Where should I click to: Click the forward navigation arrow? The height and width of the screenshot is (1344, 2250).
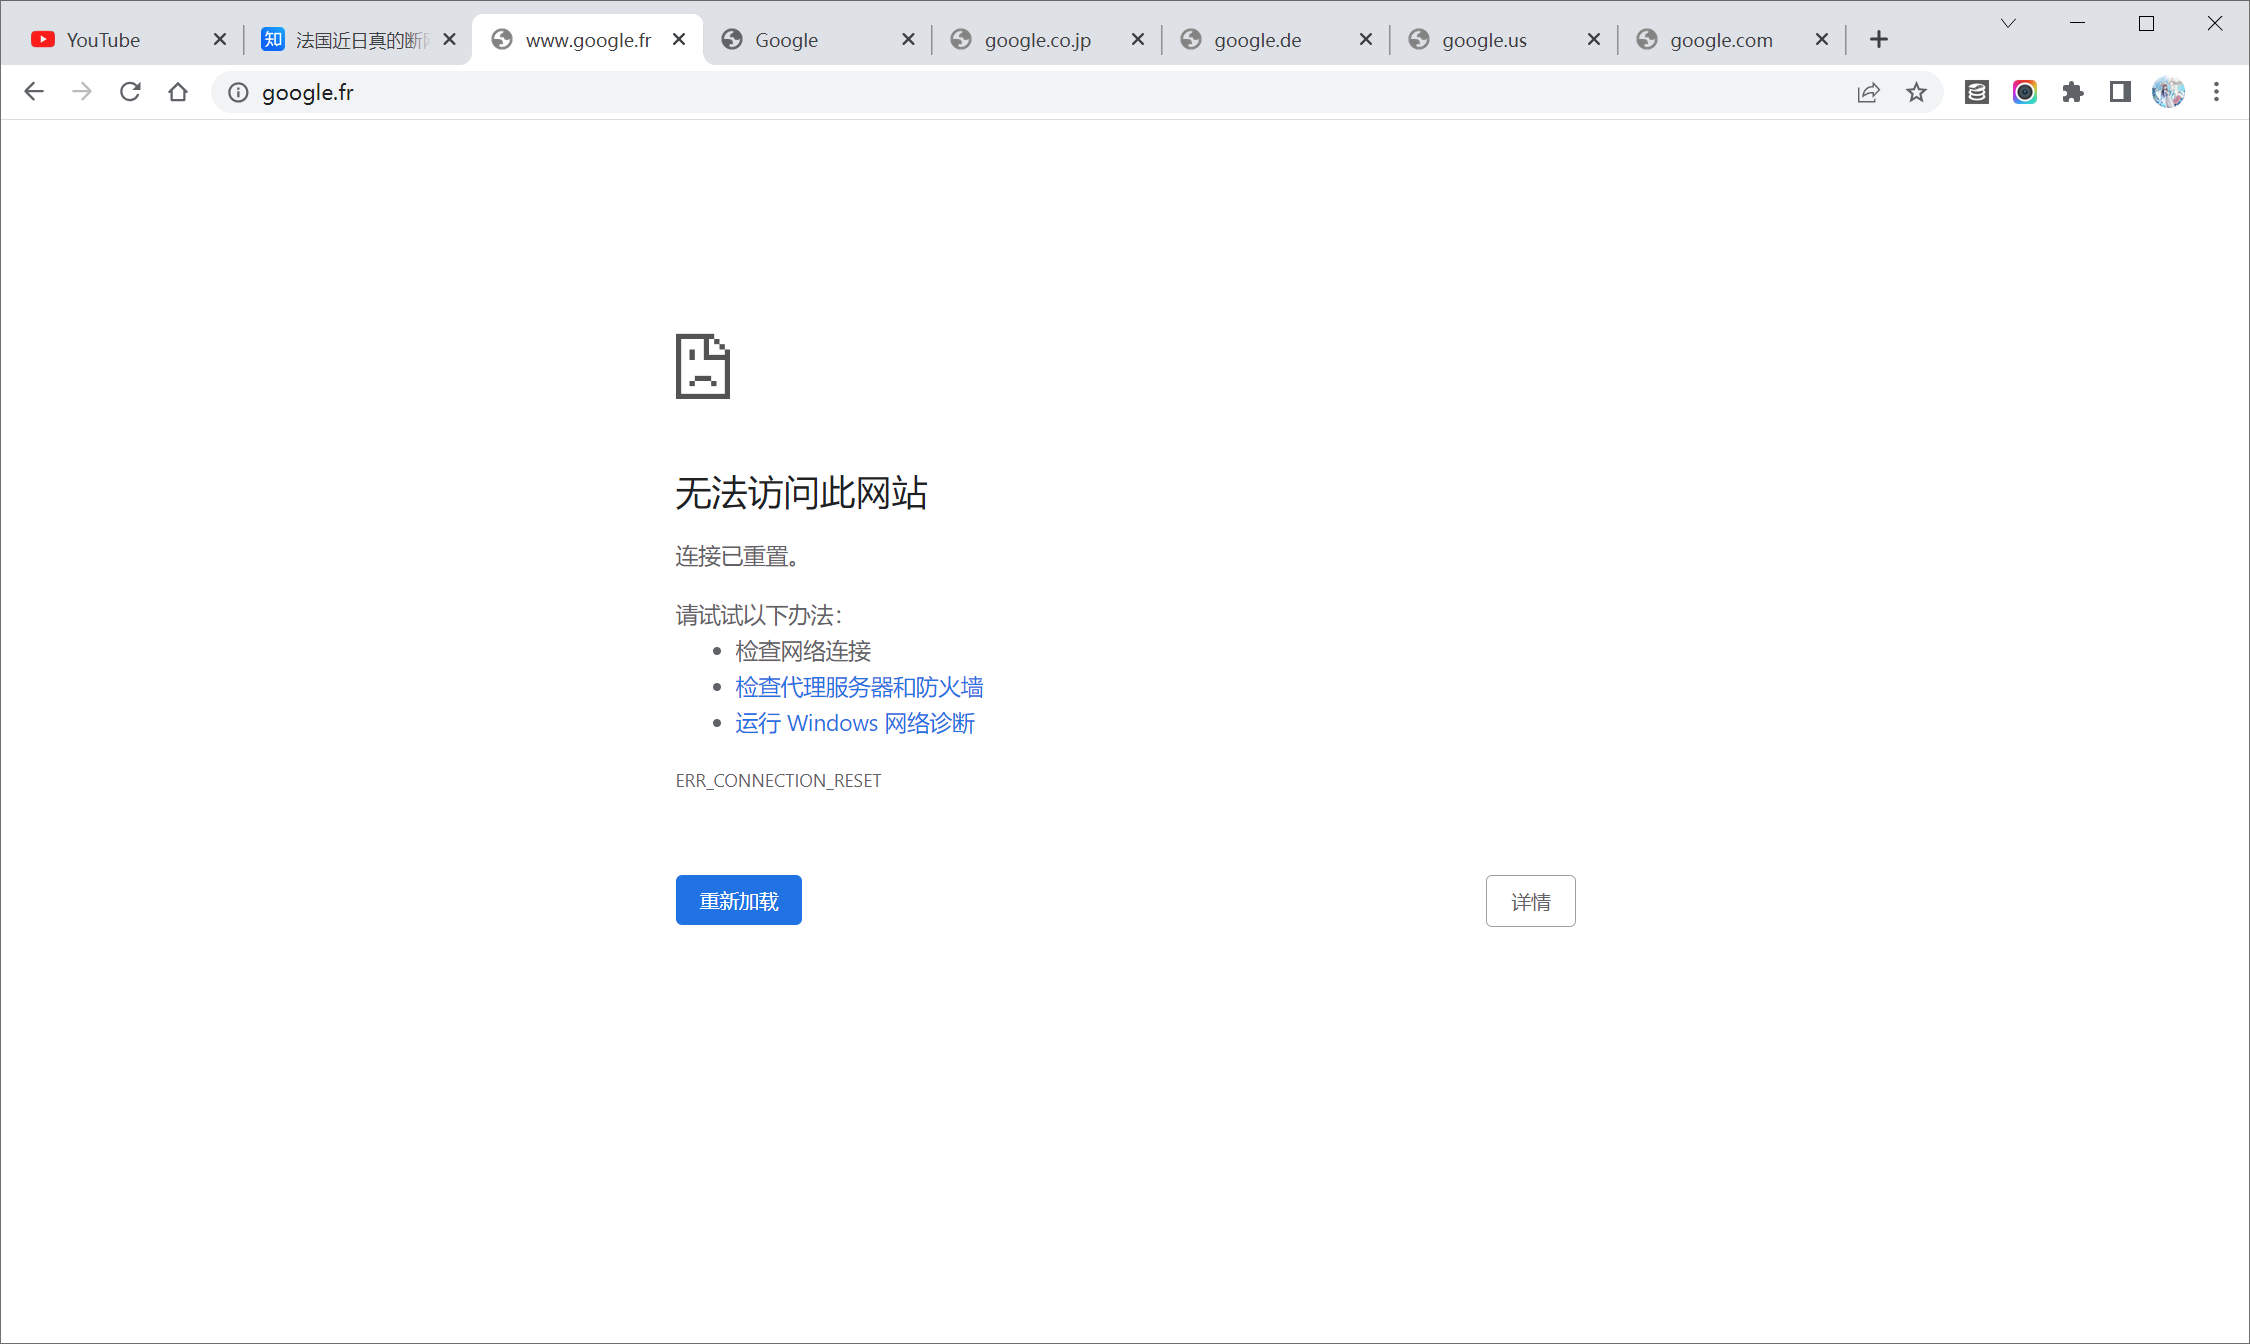tap(82, 92)
